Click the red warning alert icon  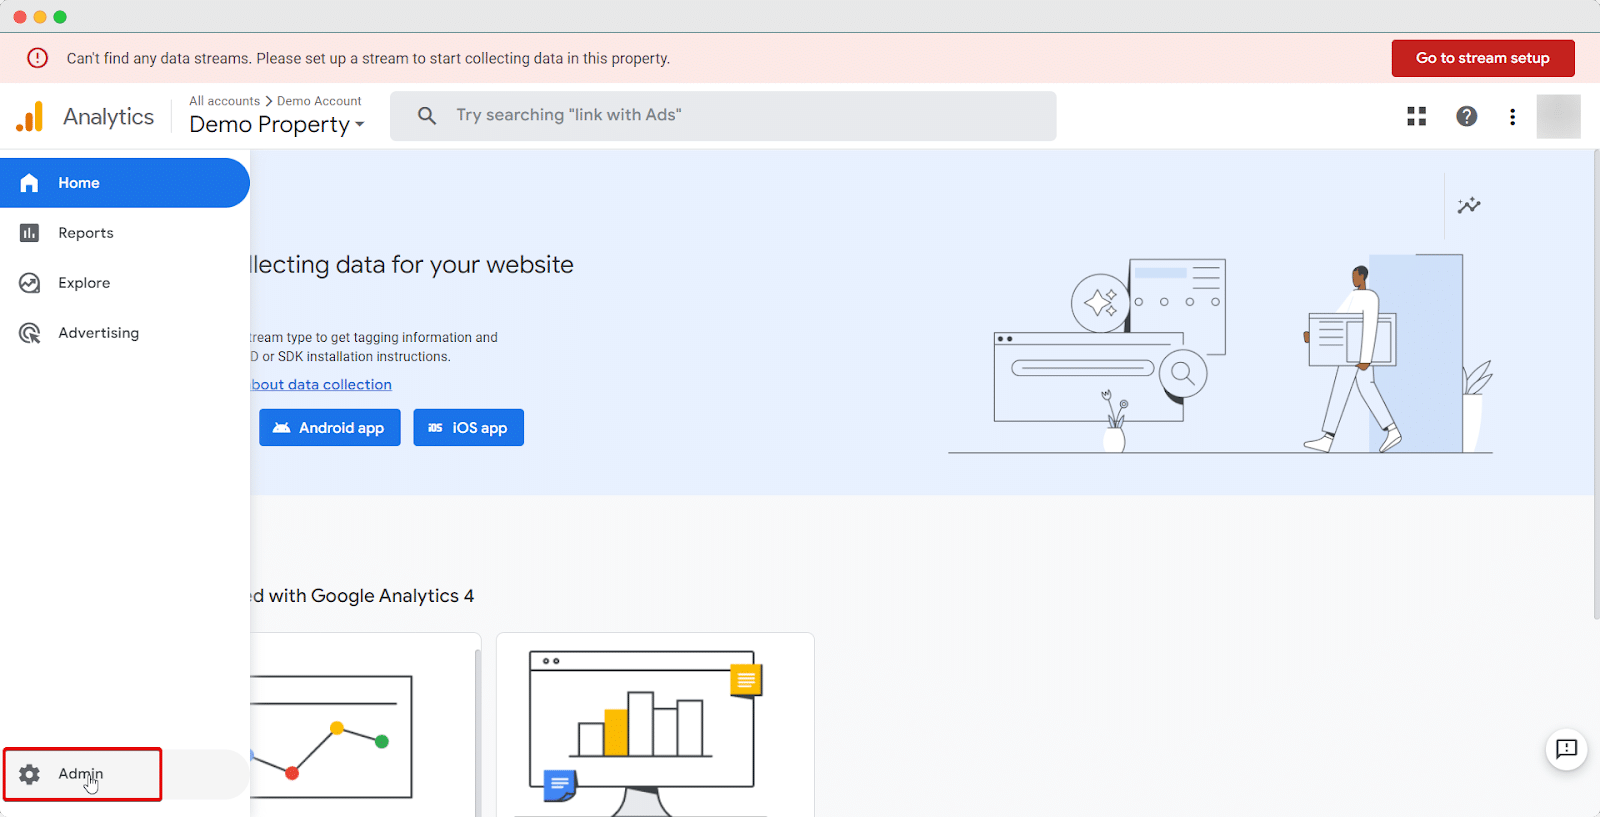37,58
